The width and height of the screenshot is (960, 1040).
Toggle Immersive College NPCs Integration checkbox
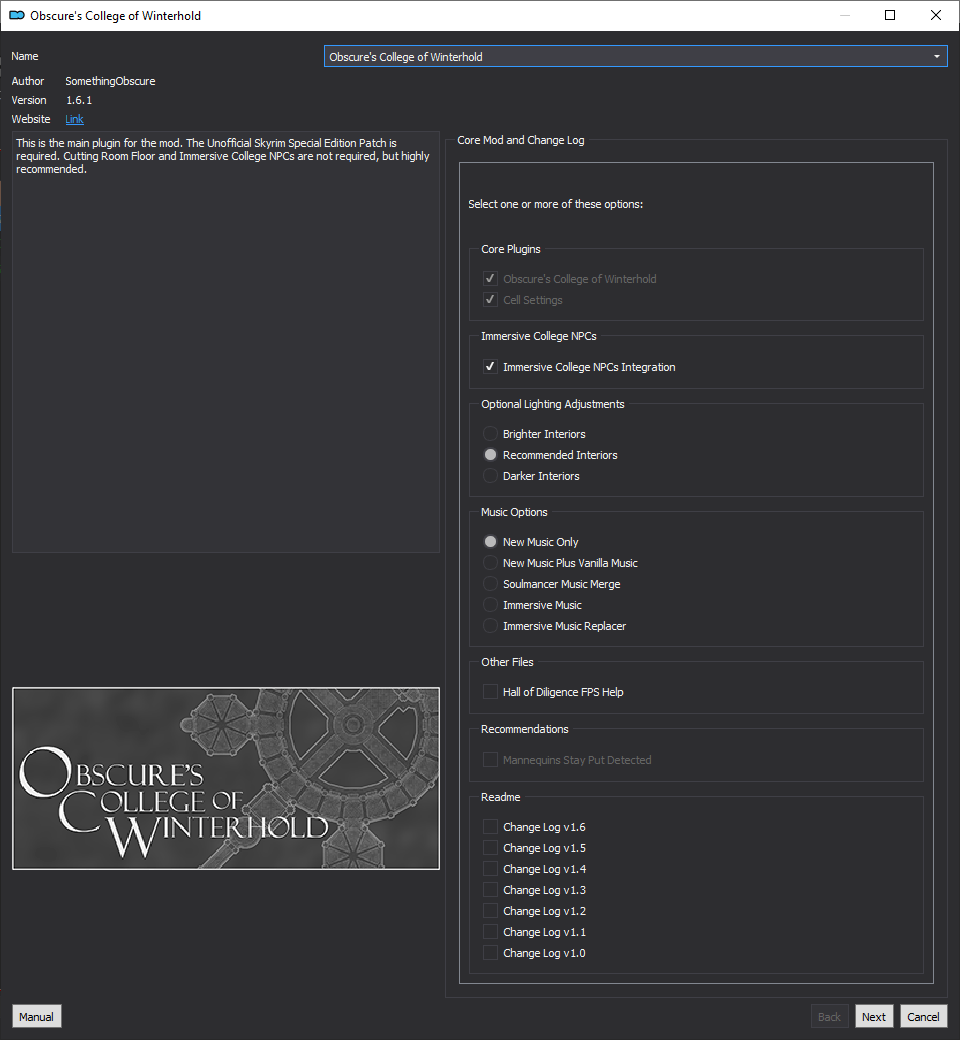[x=490, y=367]
